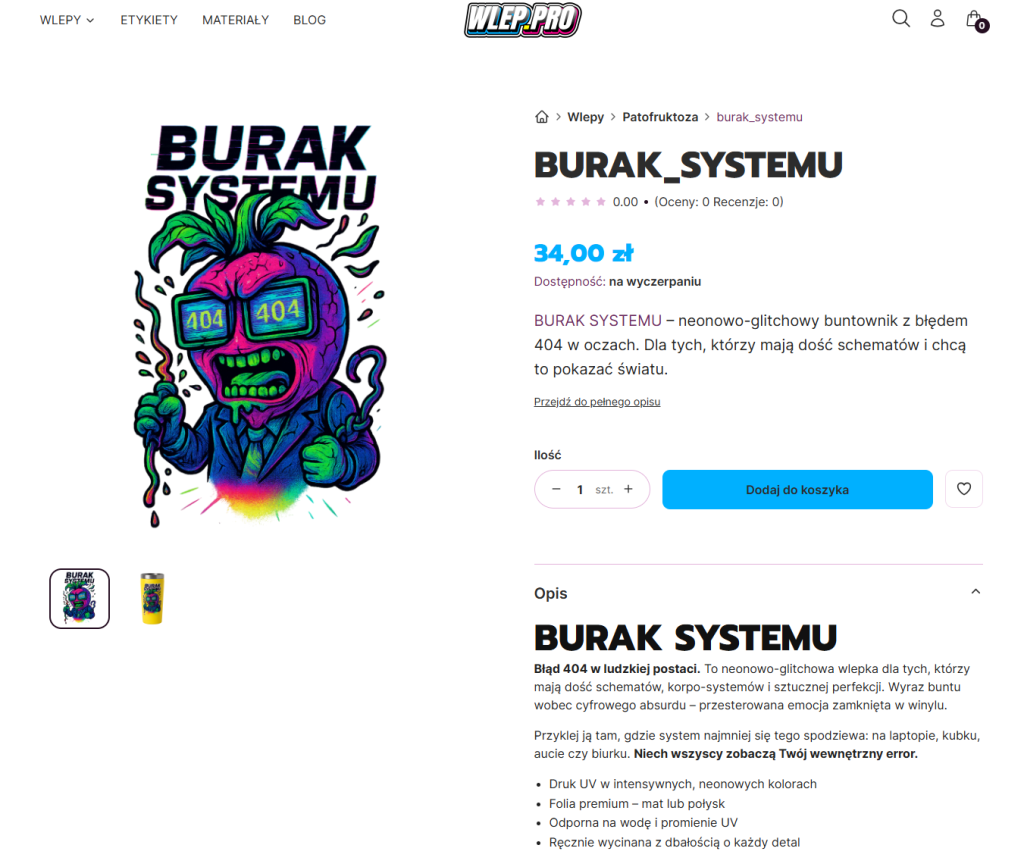
Task: Click the Dodaj do koszyka button
Action: pyautogui.click(x=797, y=490)
